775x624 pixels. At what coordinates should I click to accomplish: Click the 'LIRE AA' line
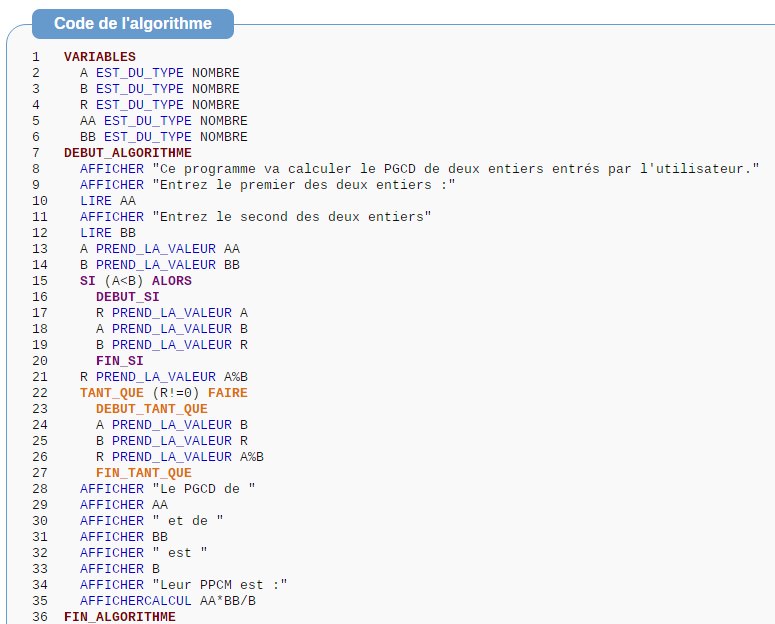108,201
